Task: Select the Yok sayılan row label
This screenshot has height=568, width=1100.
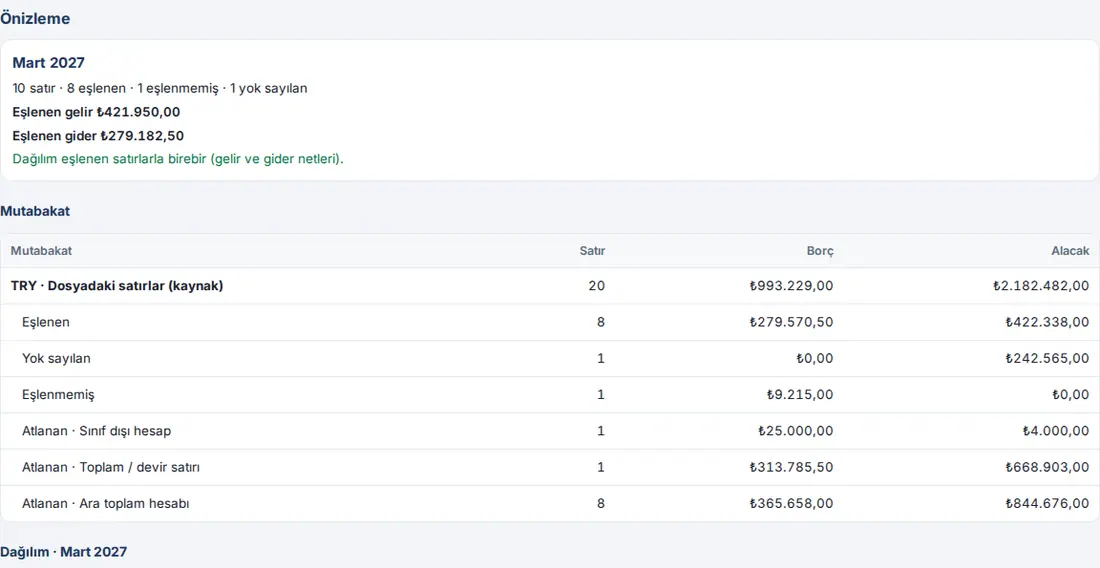Action: [x=56, y=359]
